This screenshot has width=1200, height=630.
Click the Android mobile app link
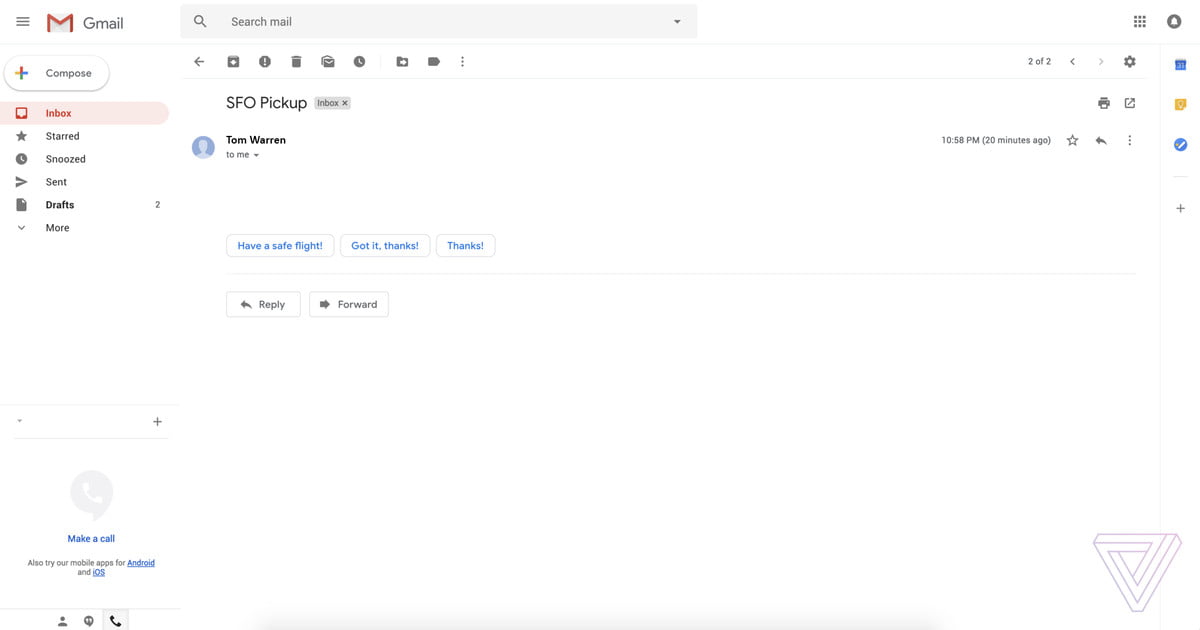pos(141,563)
